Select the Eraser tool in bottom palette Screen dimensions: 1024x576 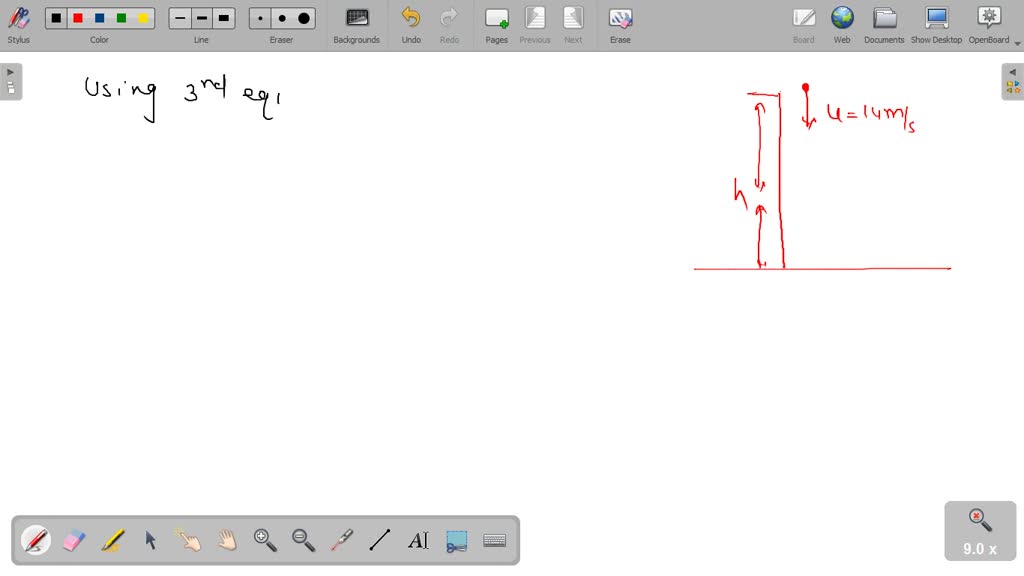pyautogui.click(x=74, y=540)
